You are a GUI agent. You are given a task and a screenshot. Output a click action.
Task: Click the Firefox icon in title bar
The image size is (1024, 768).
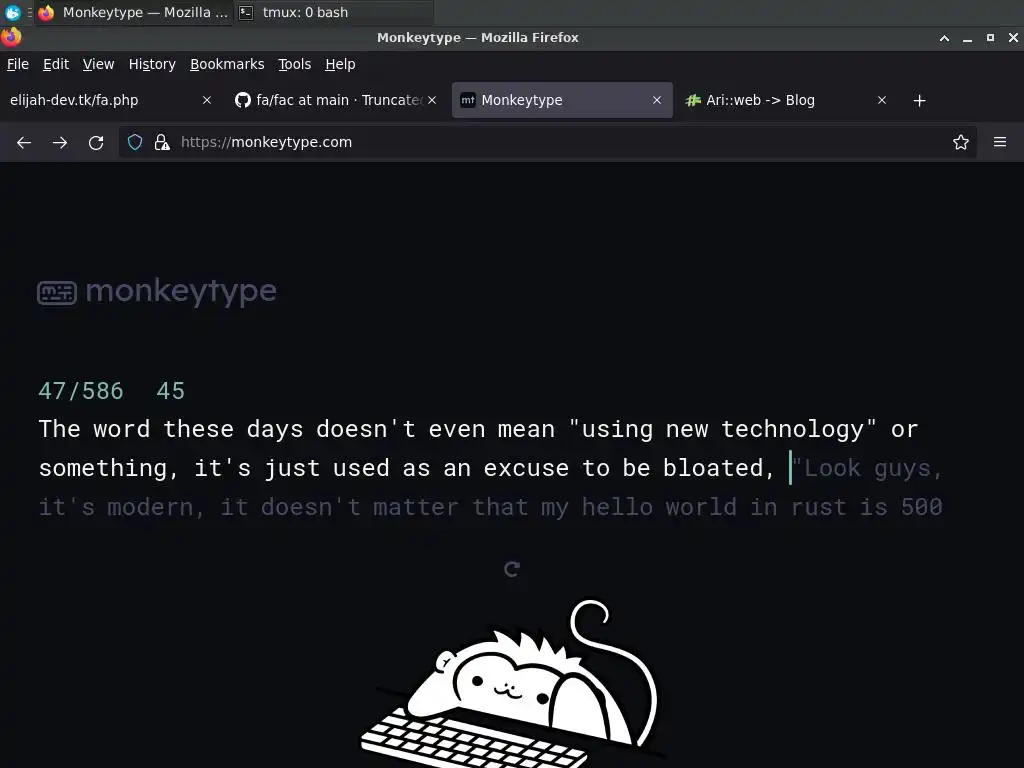point(11,37)
